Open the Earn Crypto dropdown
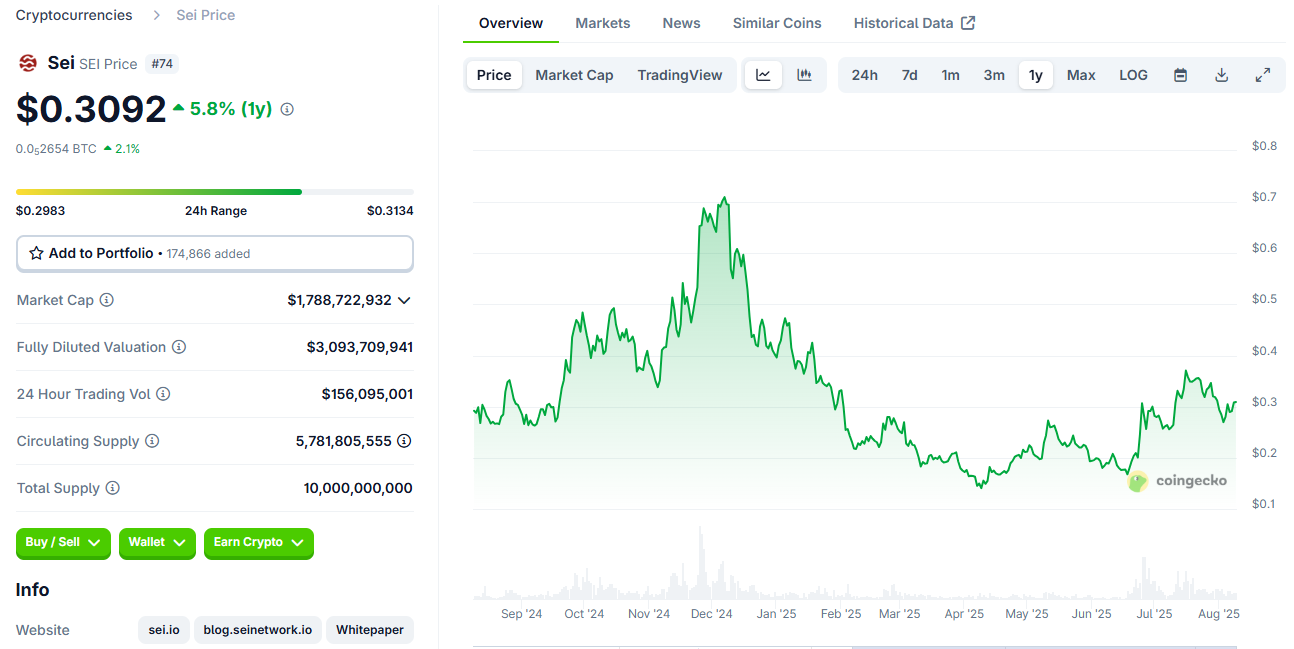Screen dimensions: 1294x649 coord(259,542)
